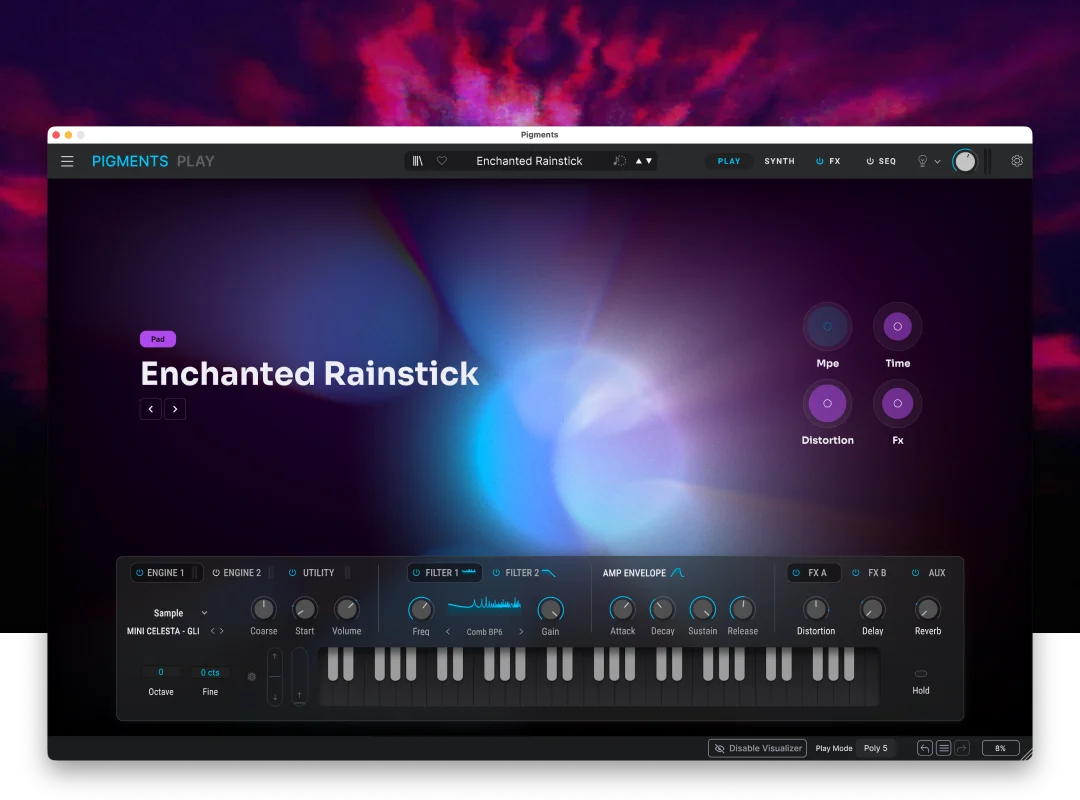
Task: Open the 8% CPU meter box
Action: coord(1000,748)
